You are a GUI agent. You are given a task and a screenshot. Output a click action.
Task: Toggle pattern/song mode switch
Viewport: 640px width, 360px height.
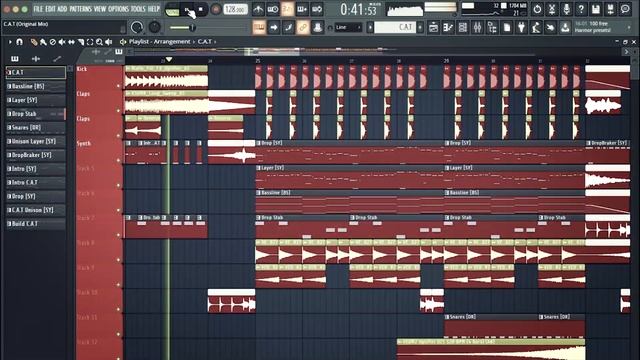(x=172, y=10)
